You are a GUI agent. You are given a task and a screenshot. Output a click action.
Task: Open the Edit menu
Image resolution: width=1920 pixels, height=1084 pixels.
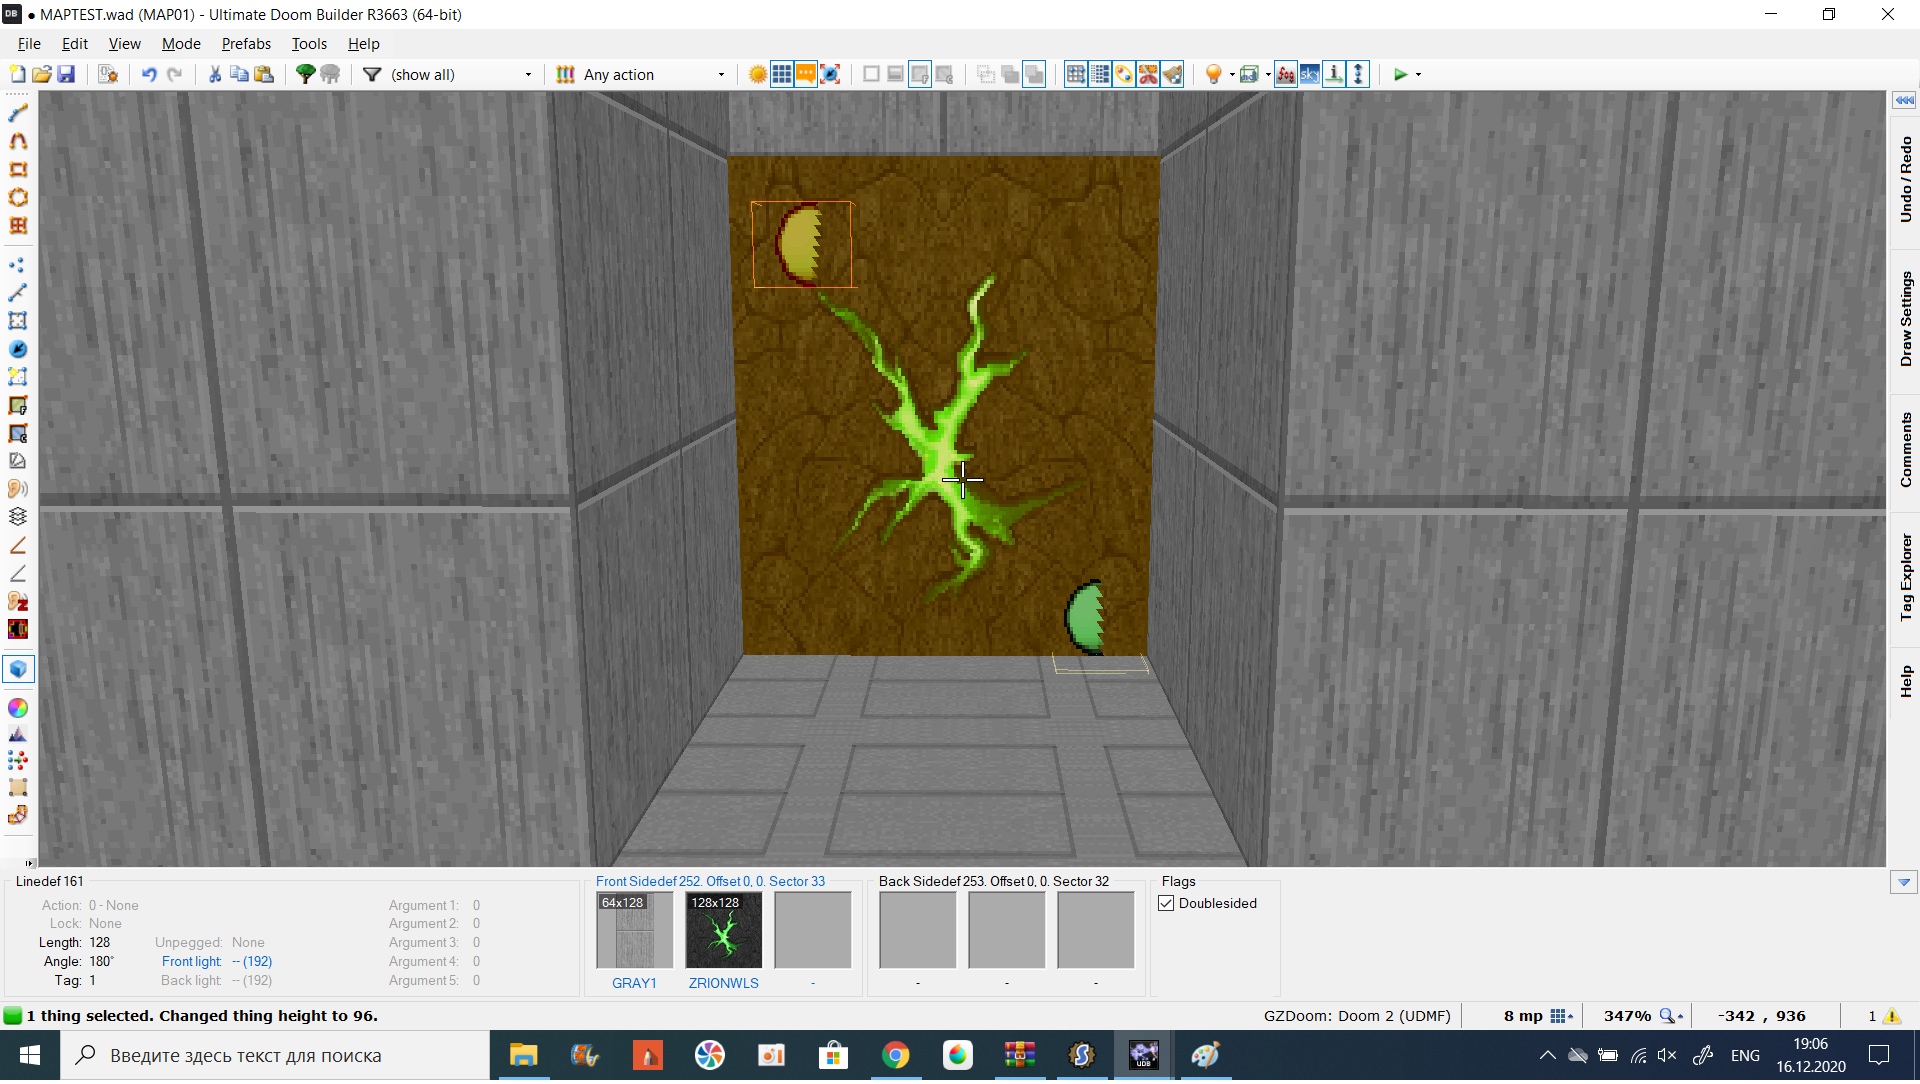coord(75,44)
